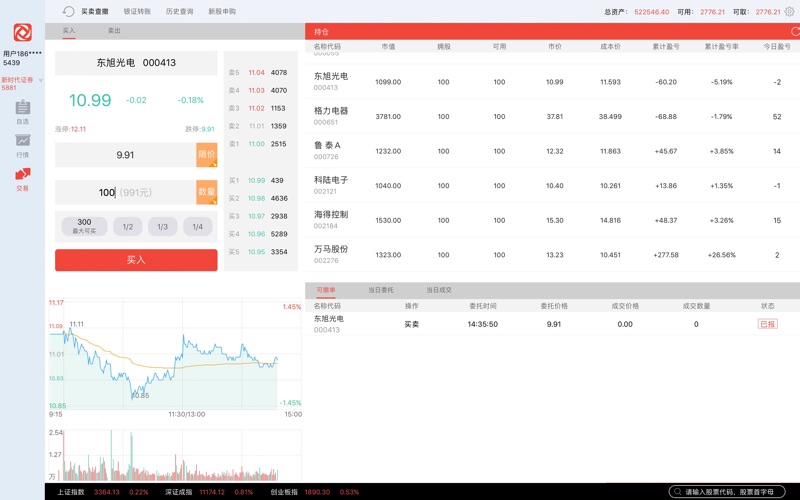Click the 买卖查撤 refresh arrow icon

coord(68,12)
